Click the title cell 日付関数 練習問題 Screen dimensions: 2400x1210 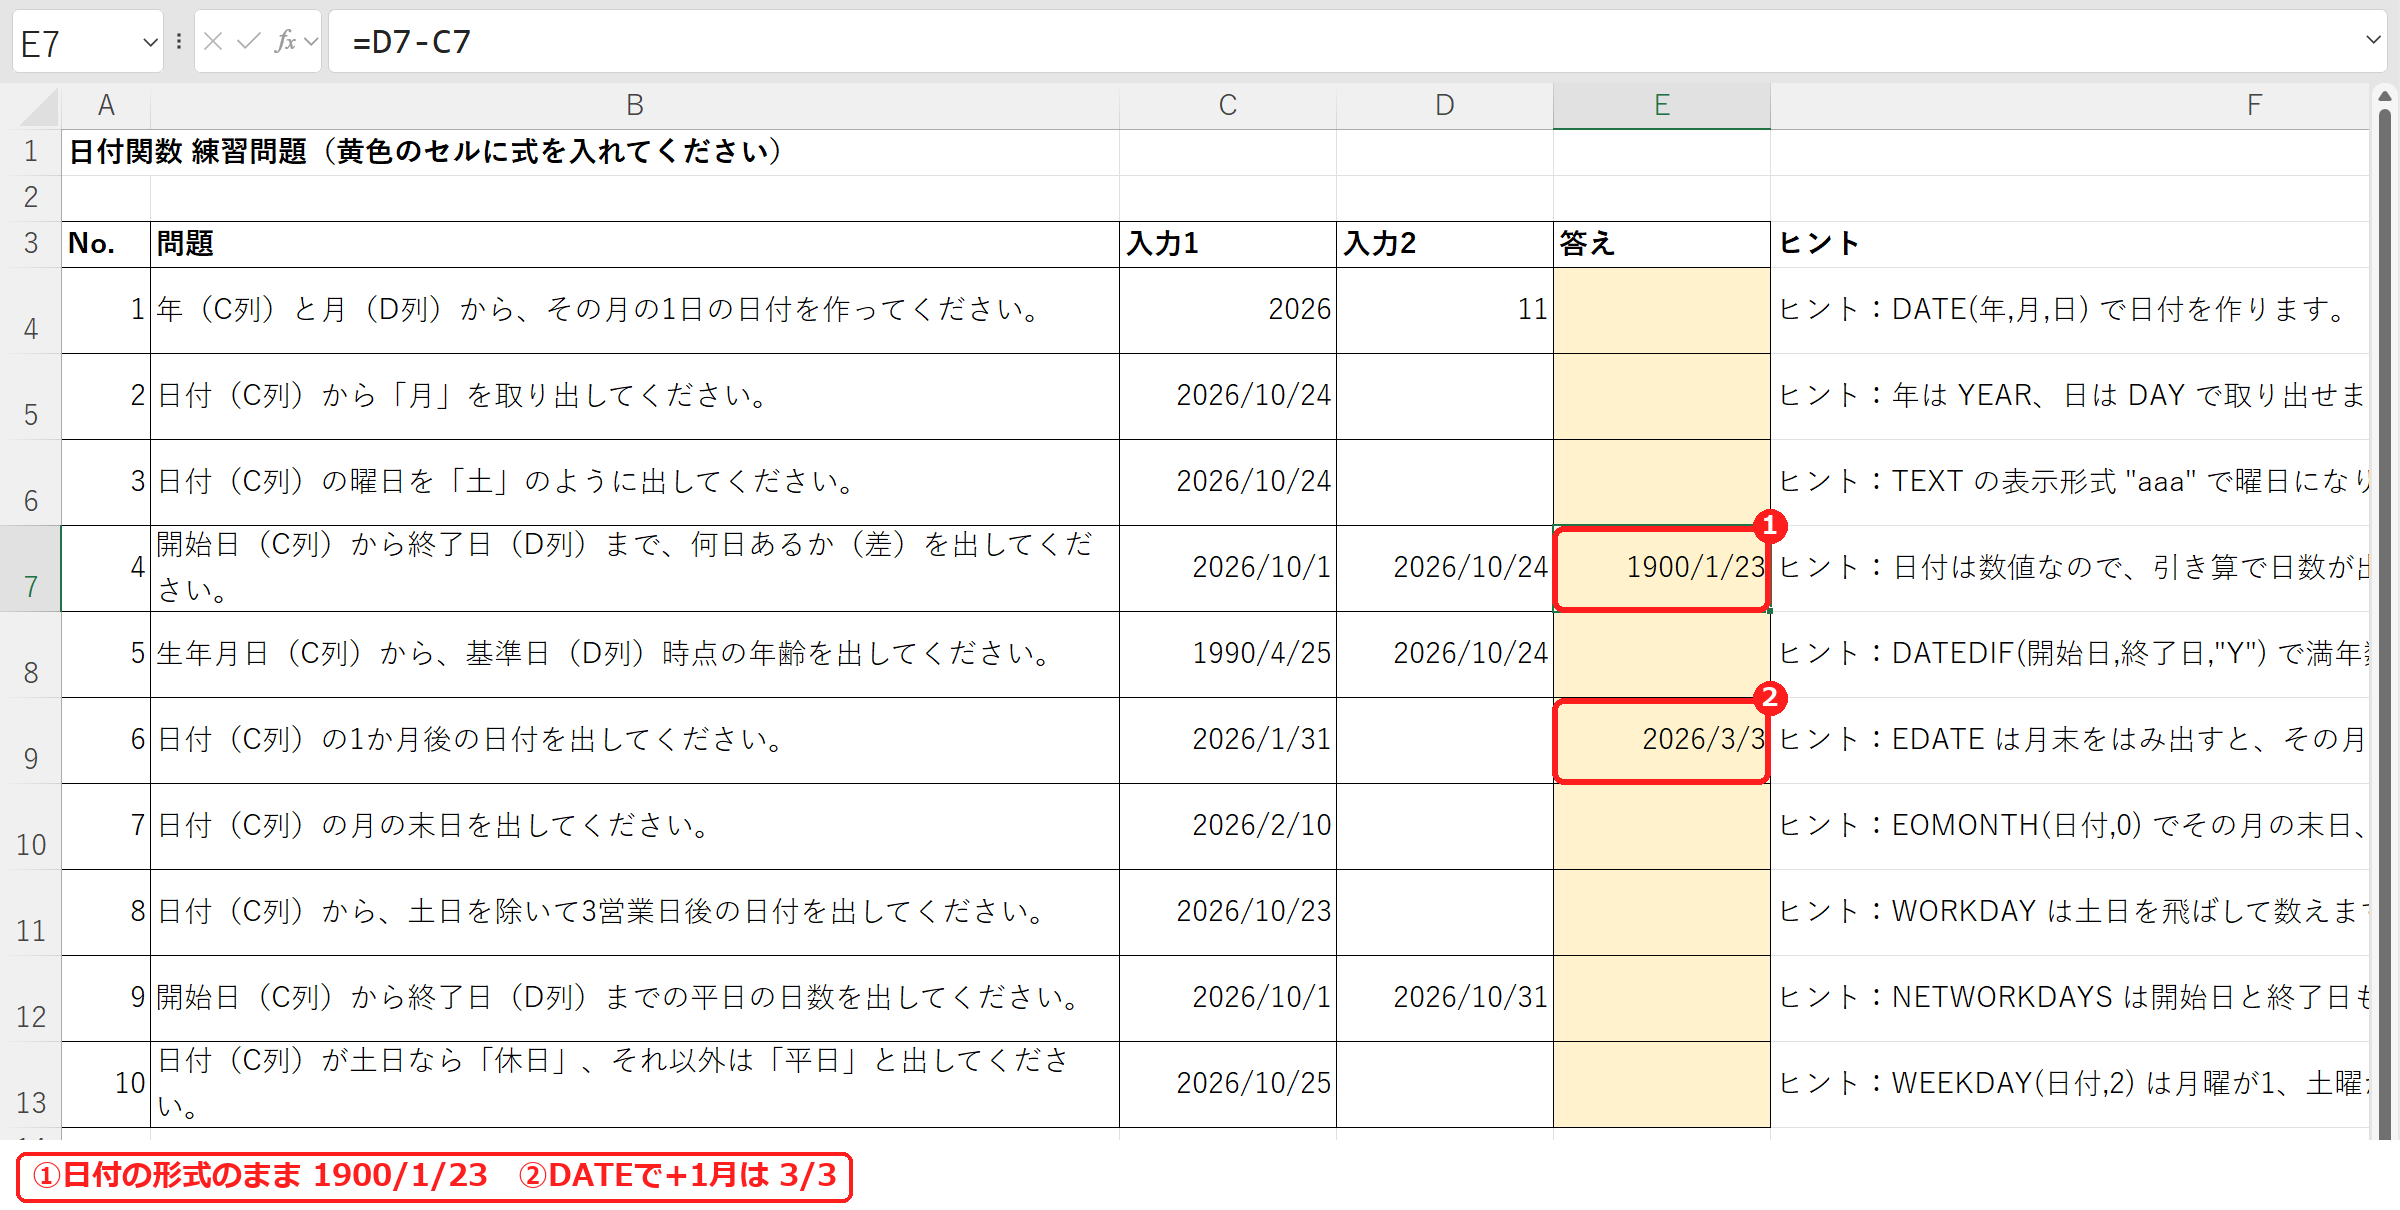click(x=591, y=152)
